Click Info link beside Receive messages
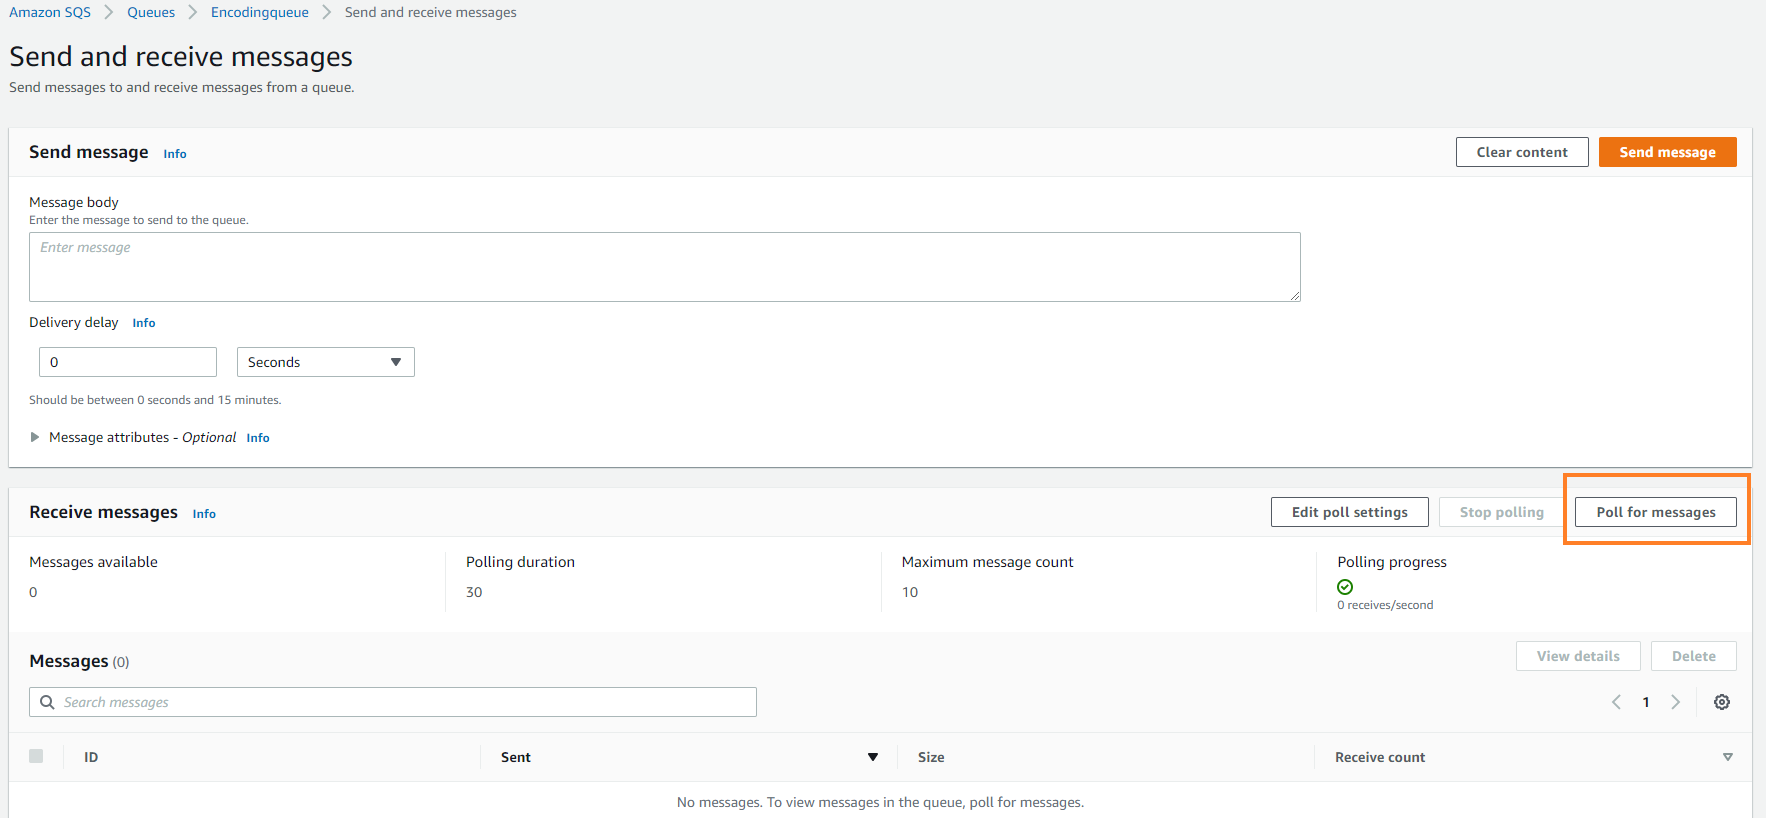The image size is (1766, 818). [204, 514]
